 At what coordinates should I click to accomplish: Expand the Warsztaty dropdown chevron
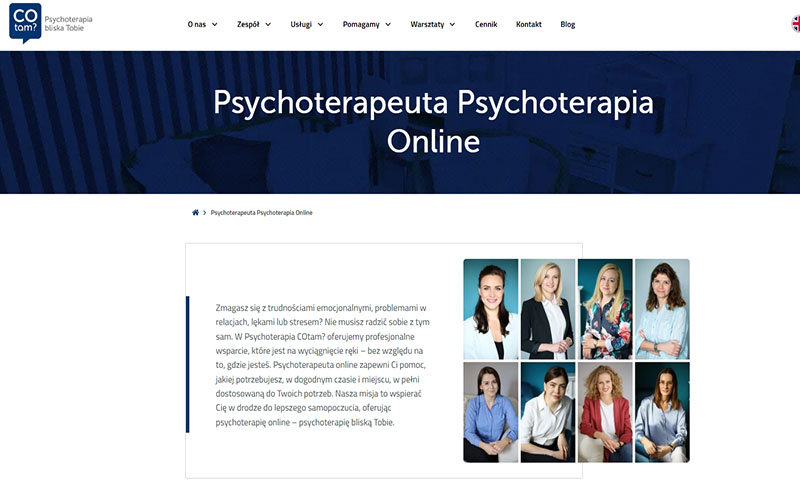[452, 24]
